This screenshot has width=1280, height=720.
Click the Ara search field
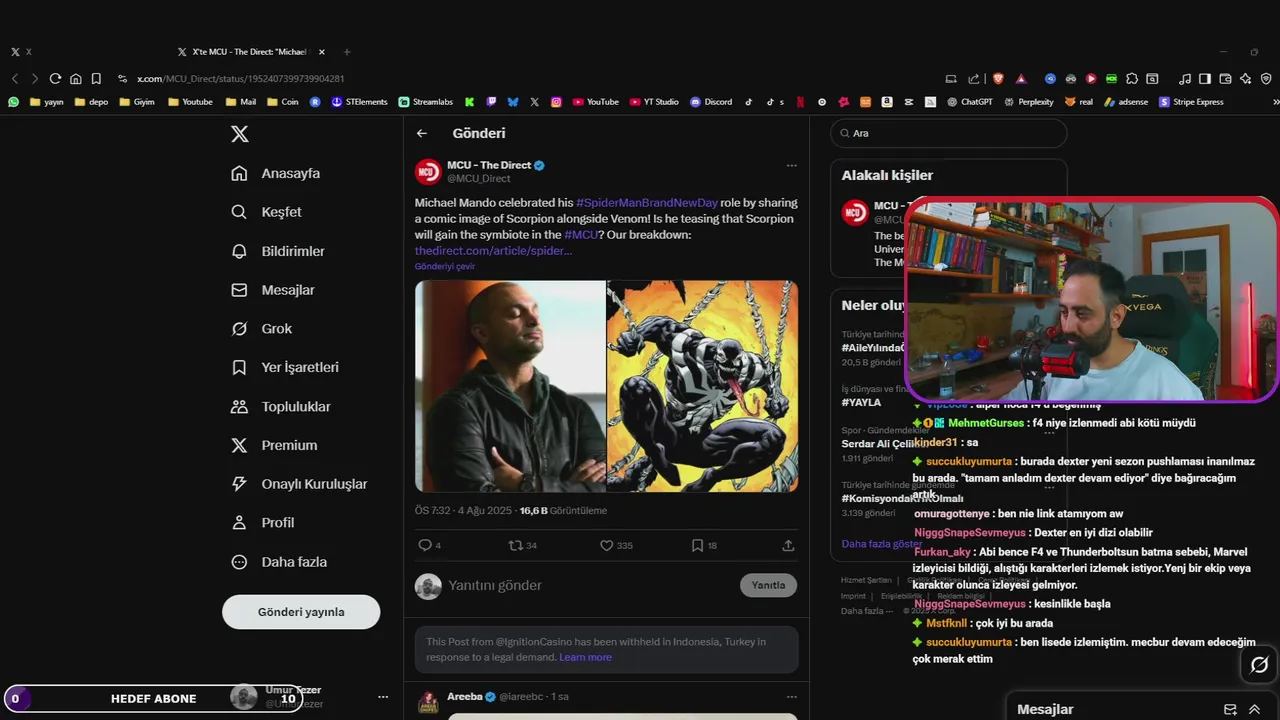tap(949, 133)
